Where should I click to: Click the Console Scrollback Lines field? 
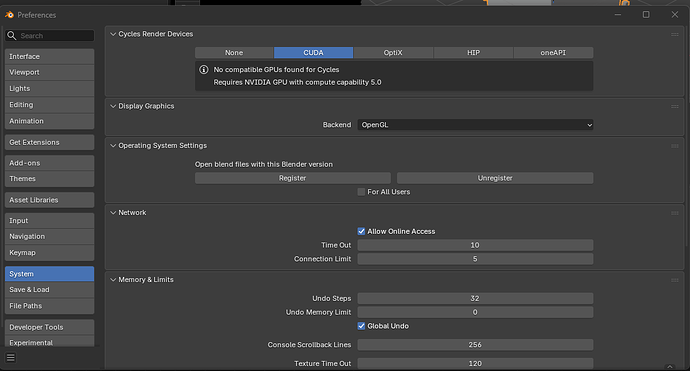[x=475, y=345]
